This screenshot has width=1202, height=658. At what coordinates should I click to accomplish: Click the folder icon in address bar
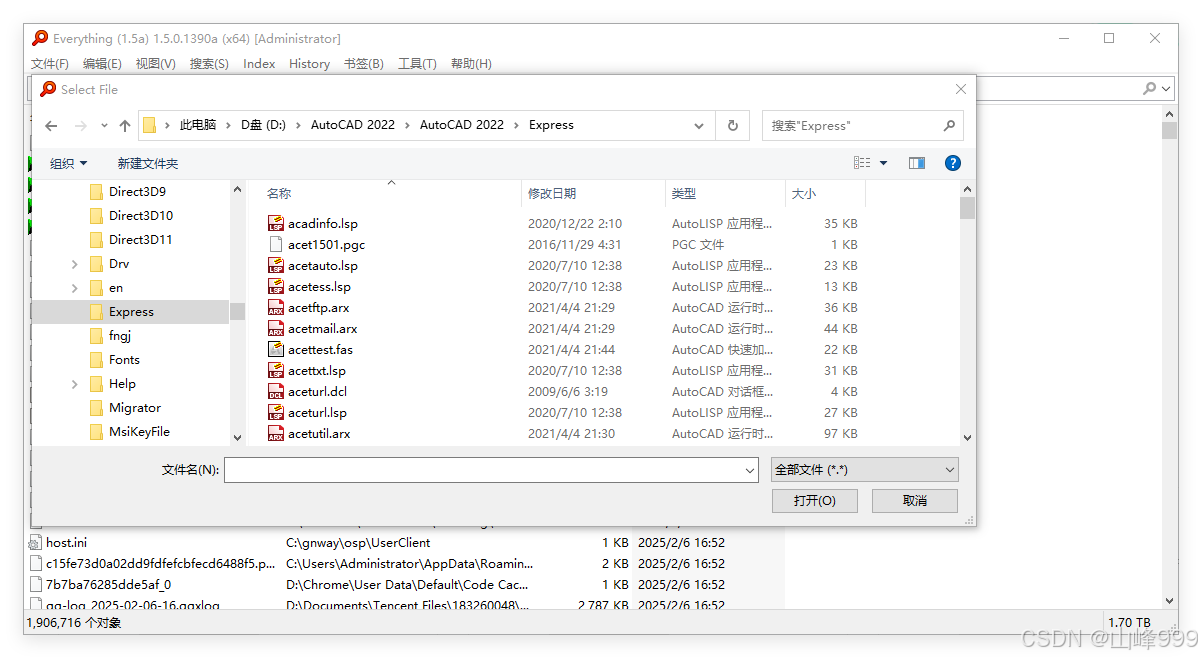(150, 126)
